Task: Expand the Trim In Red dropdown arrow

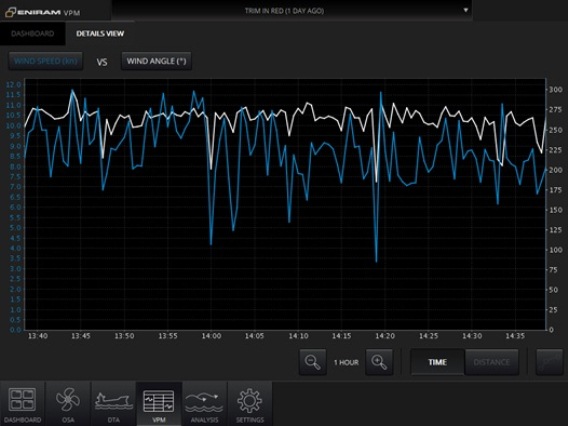Action: tap(466, 10)
